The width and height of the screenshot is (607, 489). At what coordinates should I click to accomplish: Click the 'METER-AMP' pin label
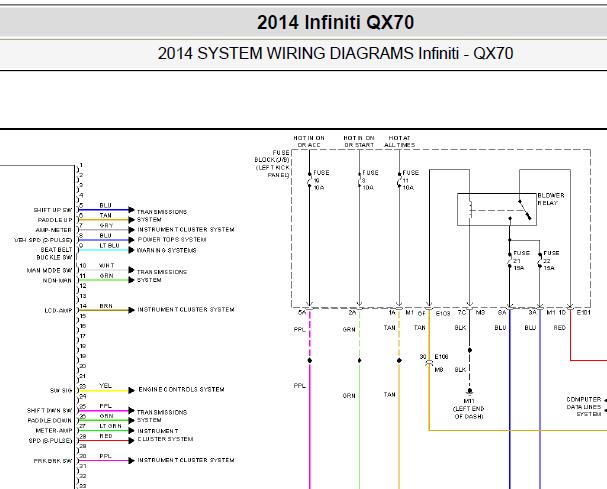54,431
